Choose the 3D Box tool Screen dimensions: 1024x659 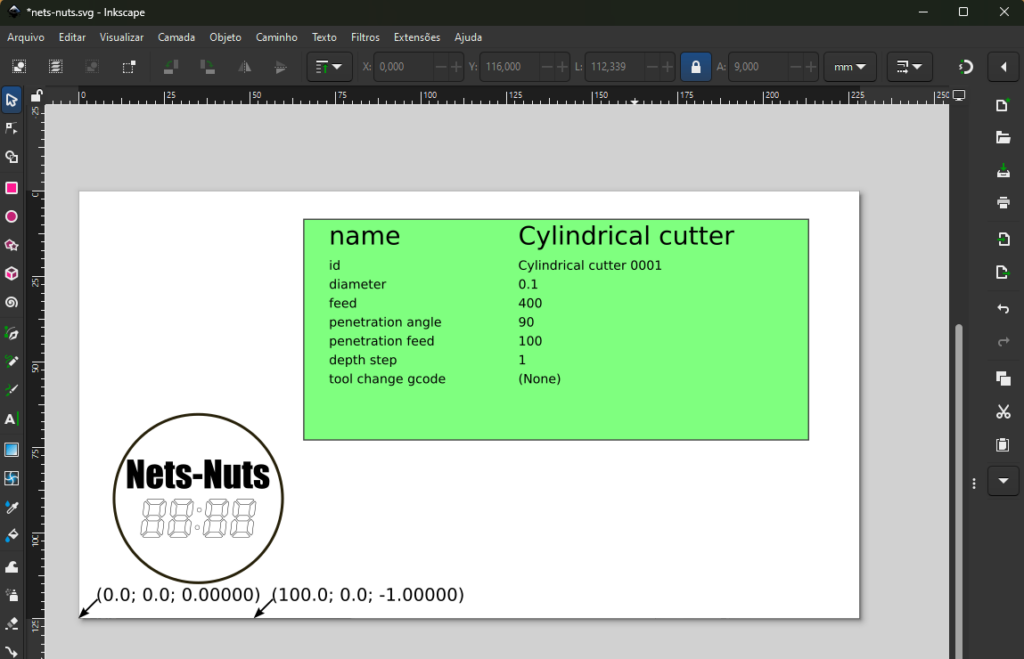point(12,274)
